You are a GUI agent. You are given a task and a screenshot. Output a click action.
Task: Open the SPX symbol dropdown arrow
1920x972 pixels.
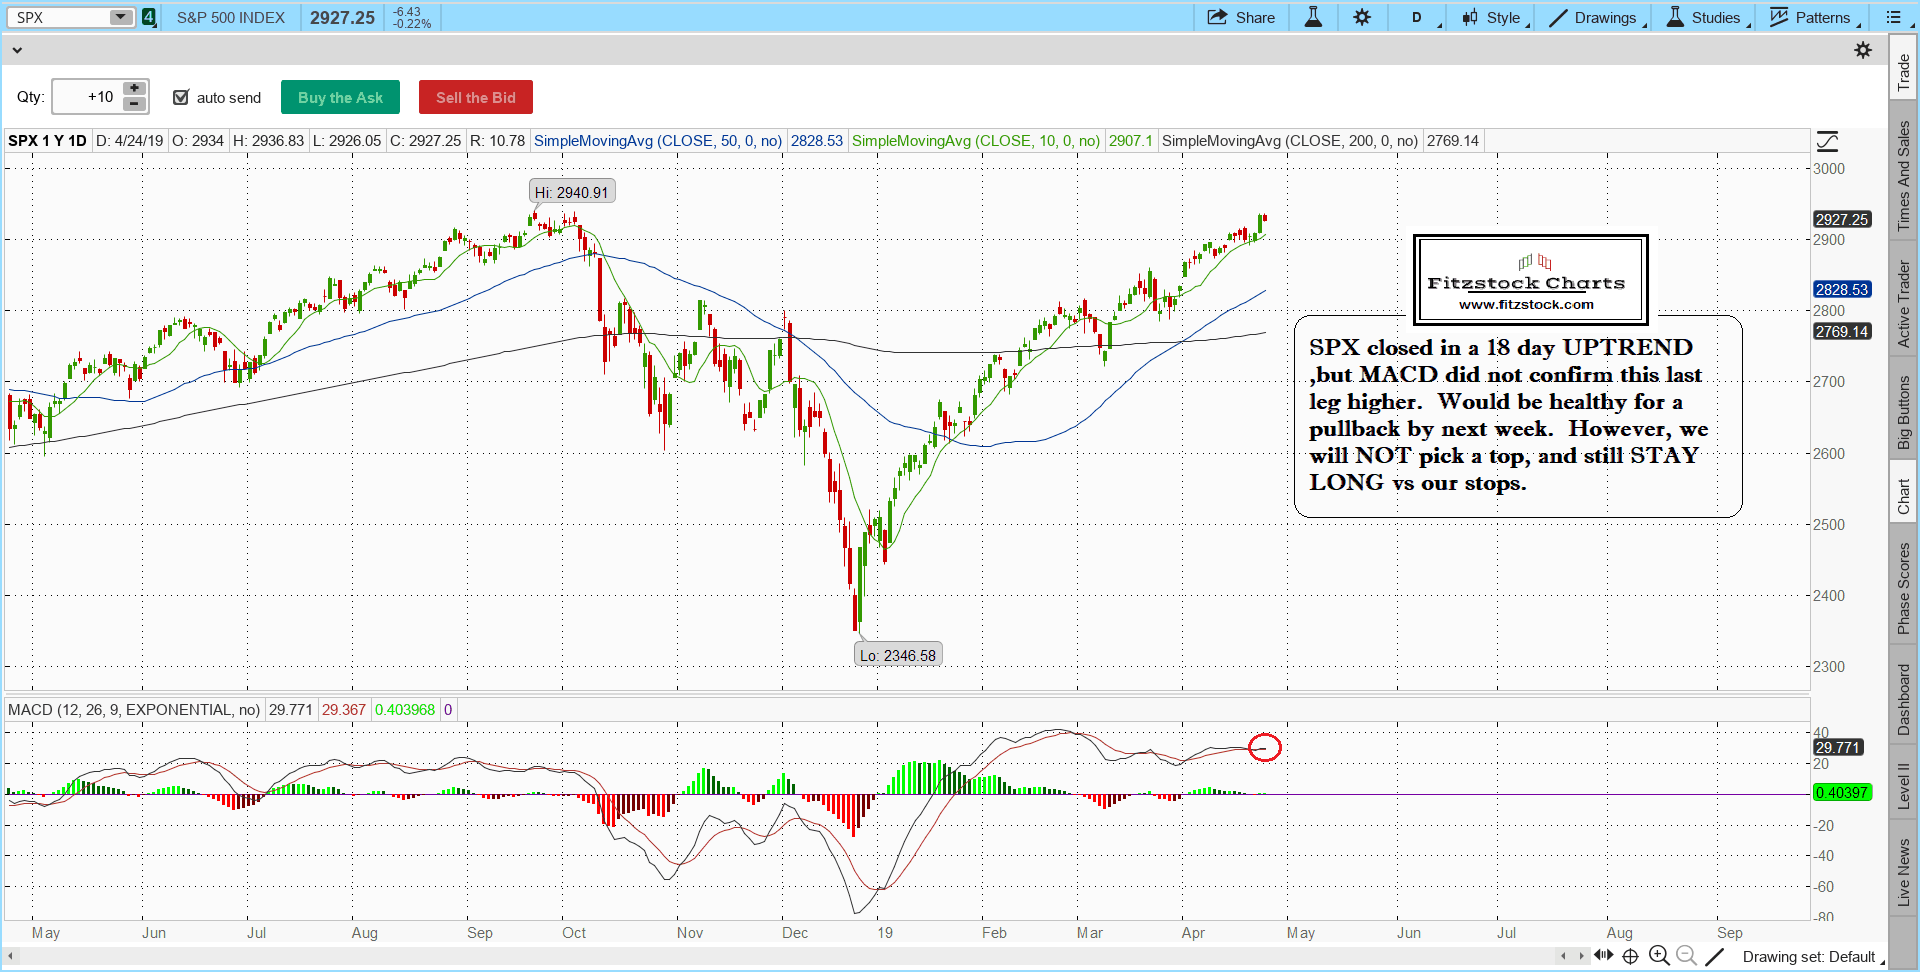point(120,17)
